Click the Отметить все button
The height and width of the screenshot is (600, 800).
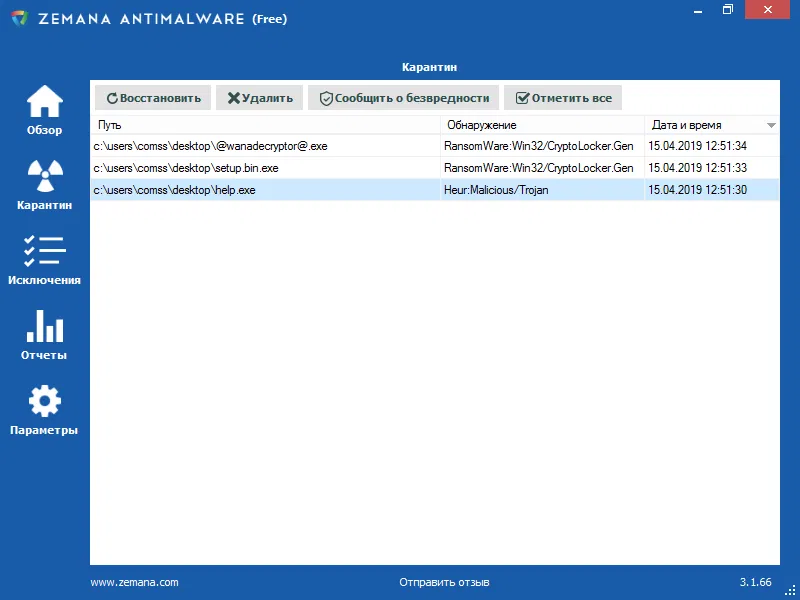tap(563, 98)
